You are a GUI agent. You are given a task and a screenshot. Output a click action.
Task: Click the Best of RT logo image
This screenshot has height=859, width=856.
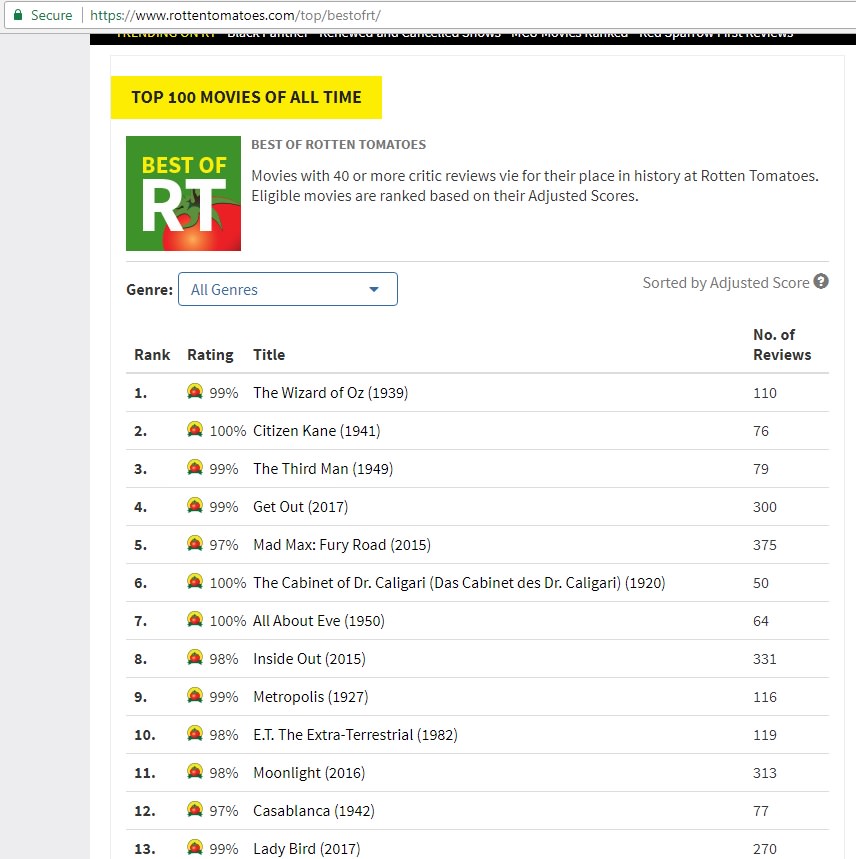[x=183, y=193]
